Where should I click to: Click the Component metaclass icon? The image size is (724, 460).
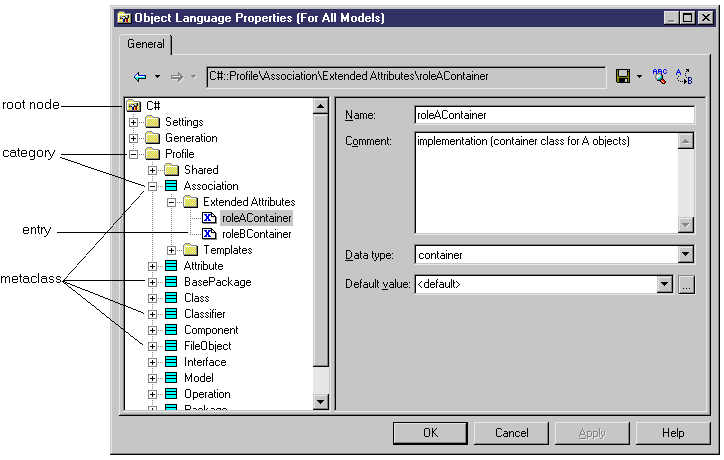pyautogui.click(x=171, y=330)
